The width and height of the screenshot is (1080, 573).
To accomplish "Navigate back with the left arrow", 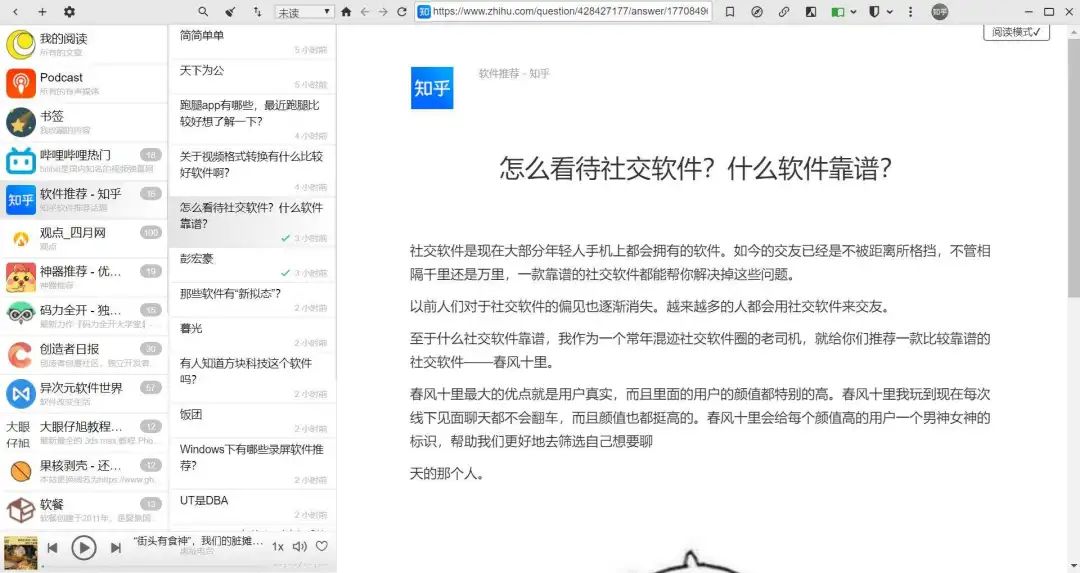I will pyautogui.click(x=365, y=12).
